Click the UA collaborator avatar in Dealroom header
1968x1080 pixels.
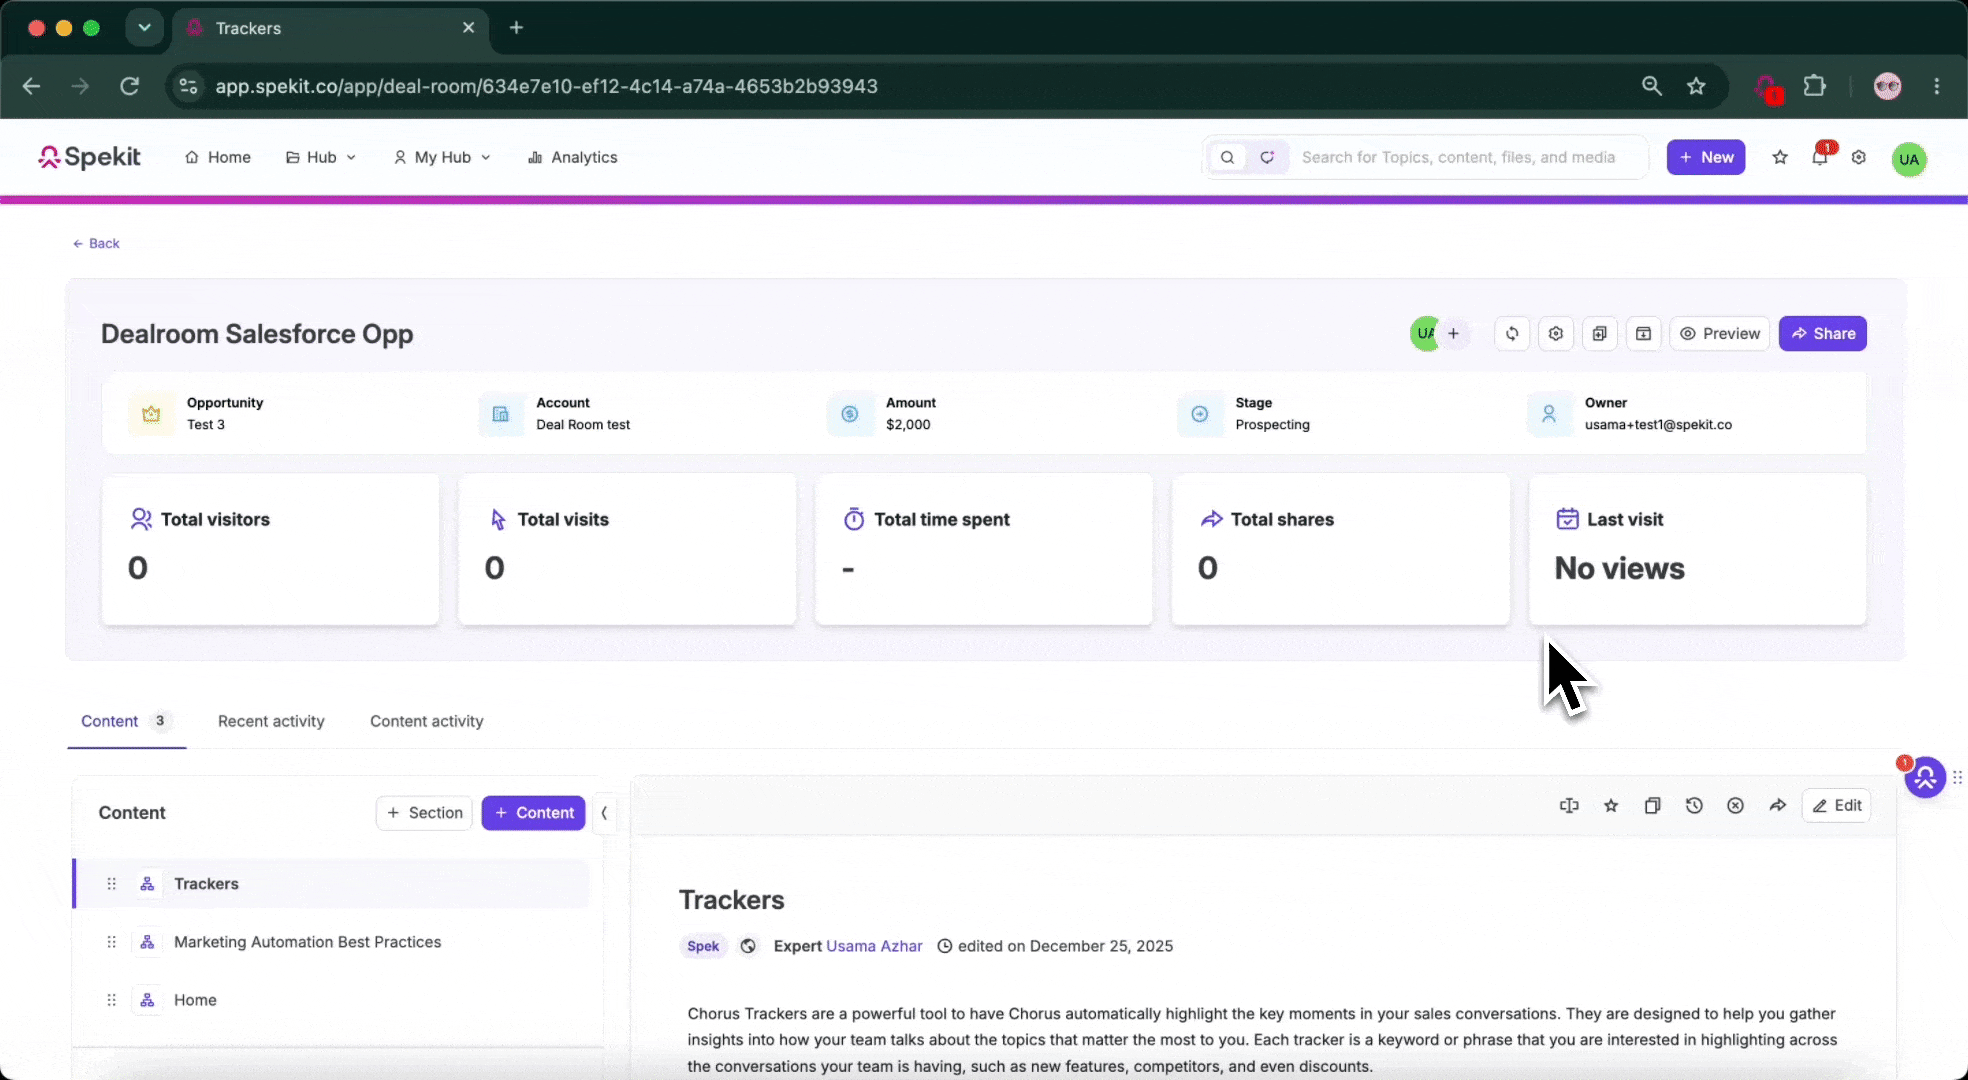[1425, 334]
